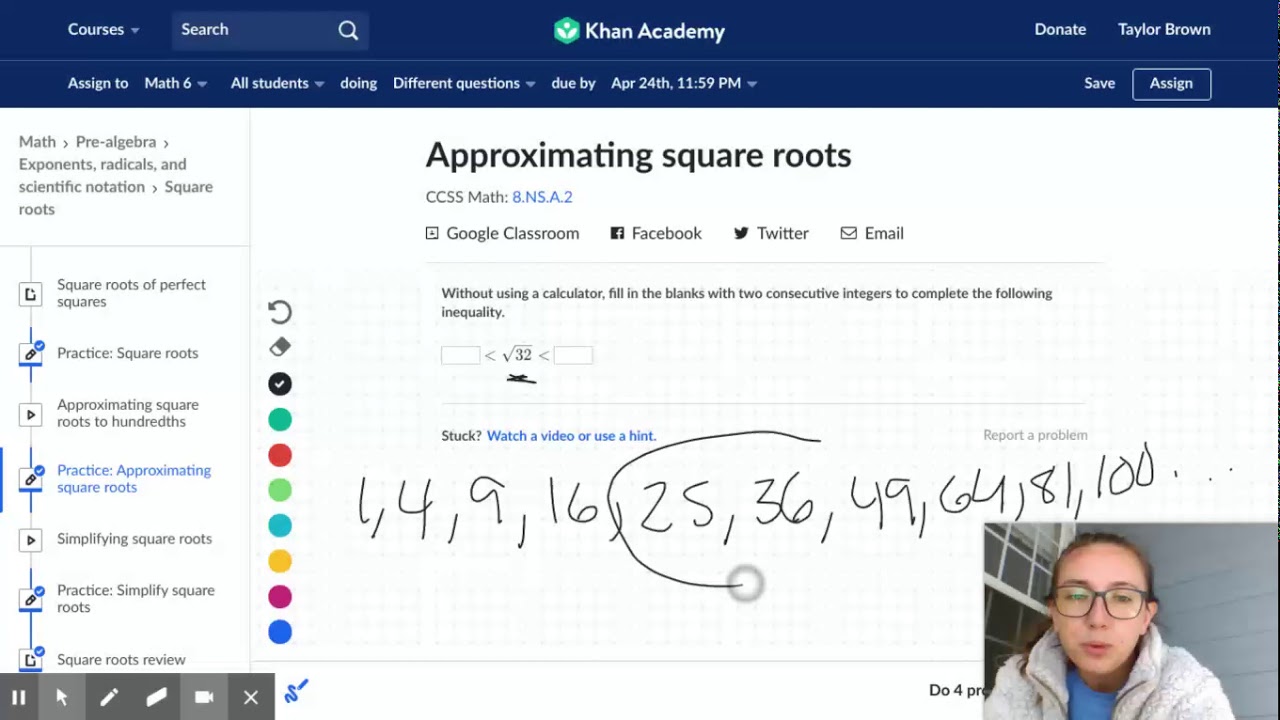Click the Math breadcrumb
The width and height of the screenshot is (1280, 720).
click(37, 142)
